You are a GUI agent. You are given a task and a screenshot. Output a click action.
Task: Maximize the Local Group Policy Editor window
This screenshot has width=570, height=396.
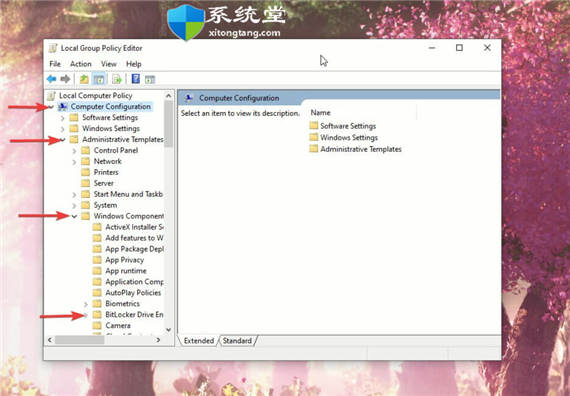pyautogui.click(x=459, y=48)
